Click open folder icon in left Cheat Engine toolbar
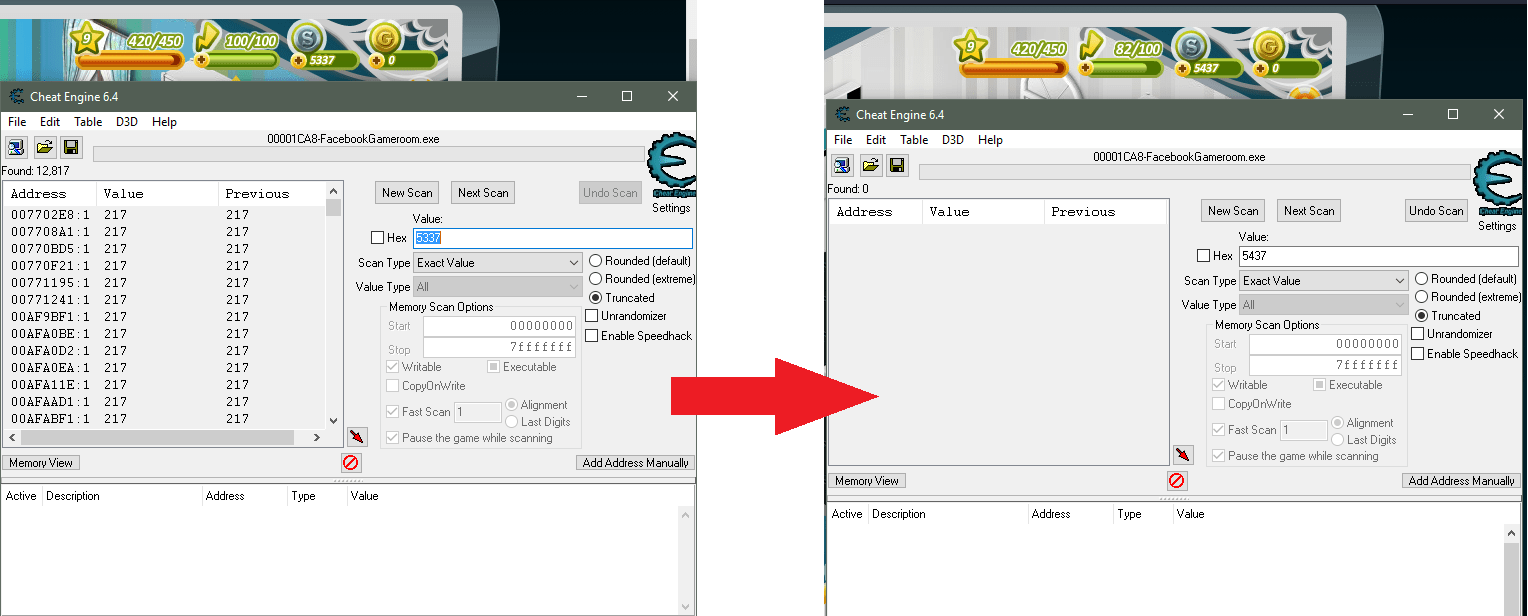The height and width of the screenshot is (616, 1528). pos(44,148)
